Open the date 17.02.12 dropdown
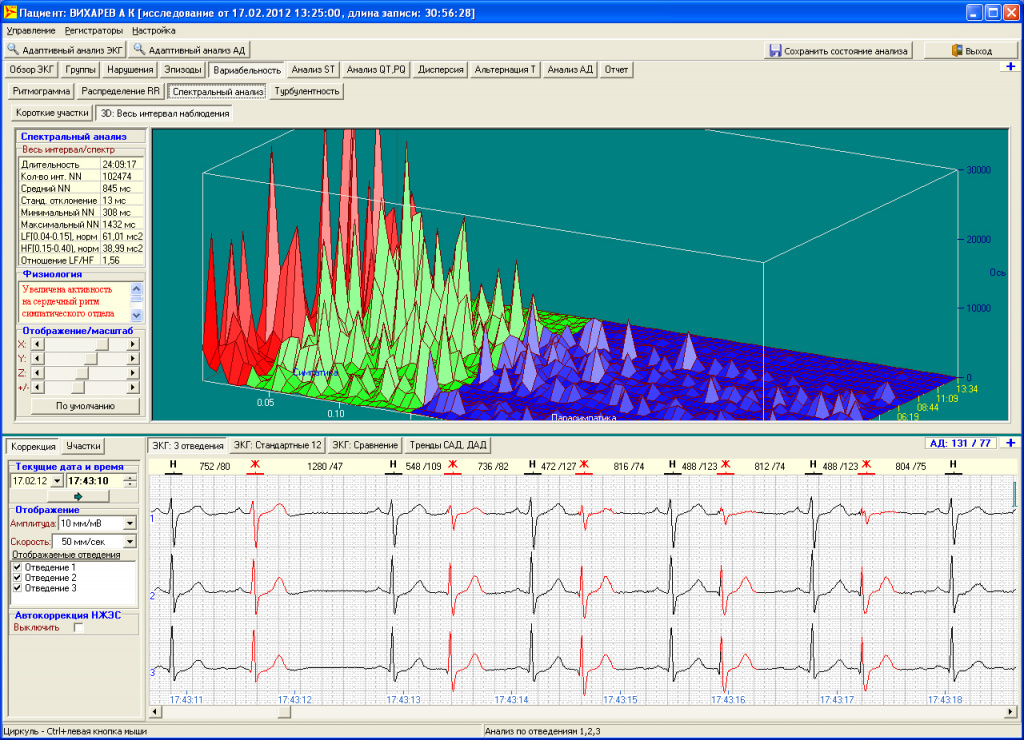1024x740 pixels. pos(57,481)
